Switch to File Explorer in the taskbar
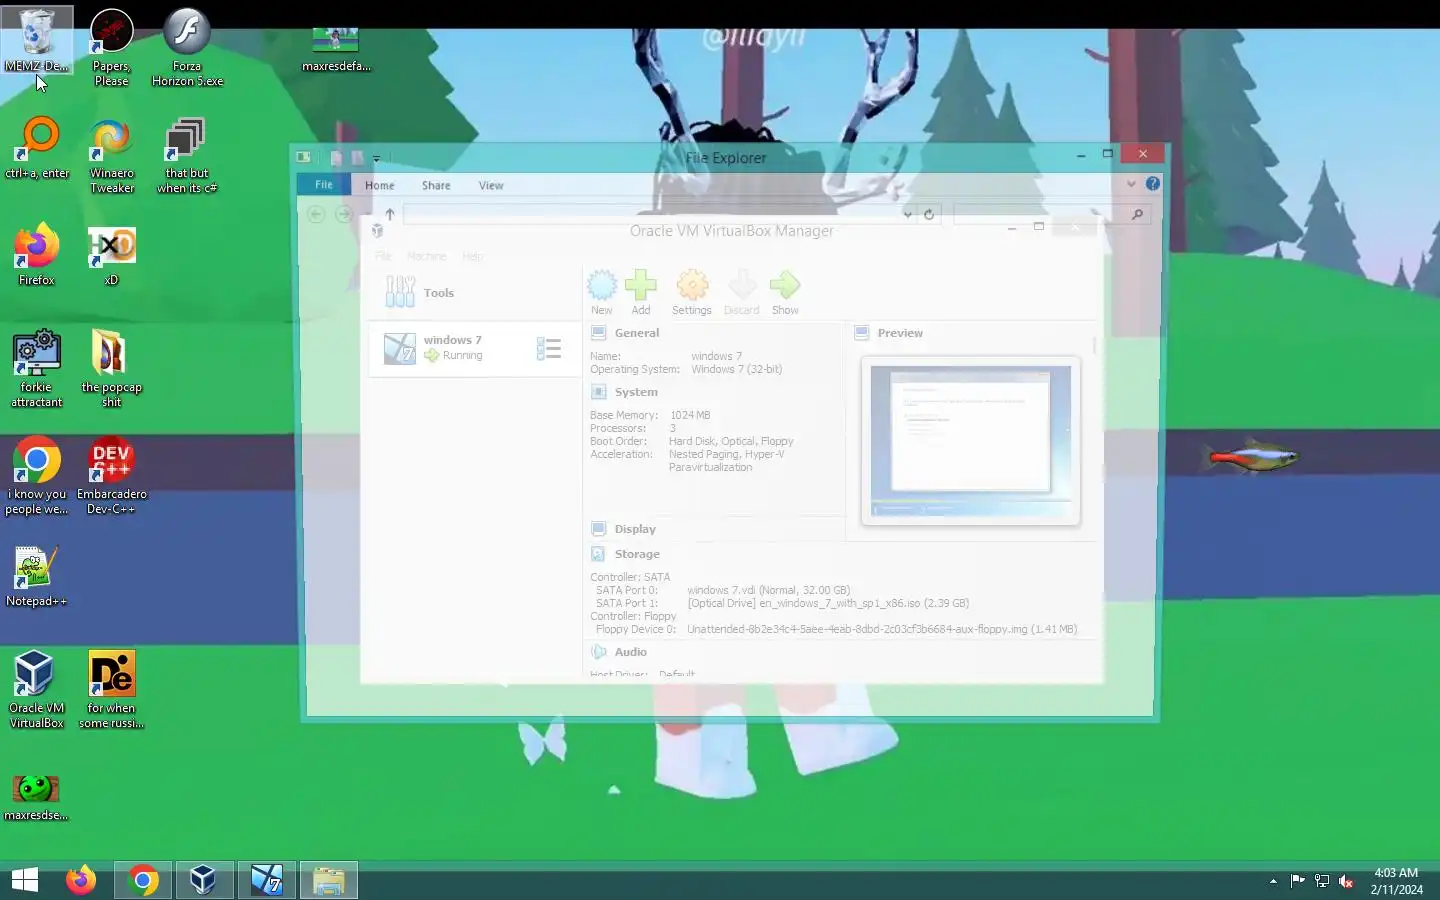This screenshot has width=1440, height=900. (x=328, y=880)
